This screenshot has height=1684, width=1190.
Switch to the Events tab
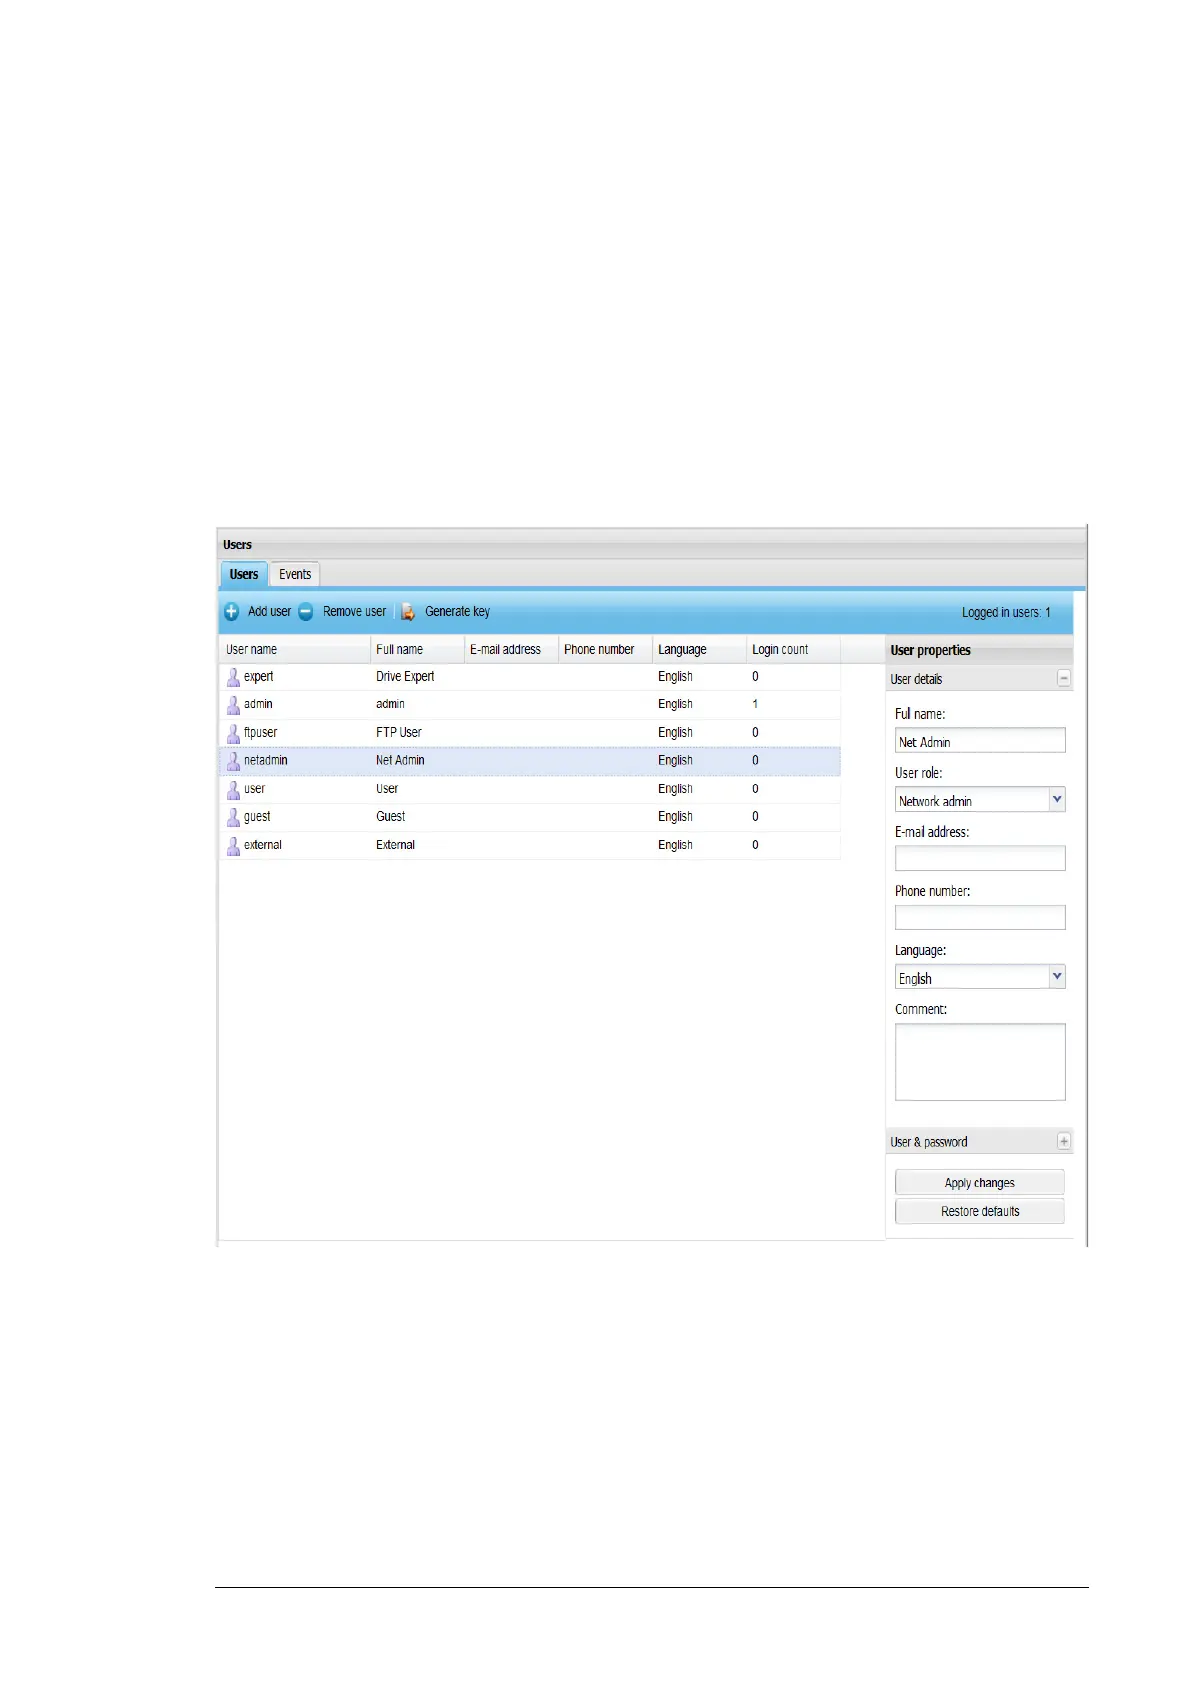pos(295,574)
